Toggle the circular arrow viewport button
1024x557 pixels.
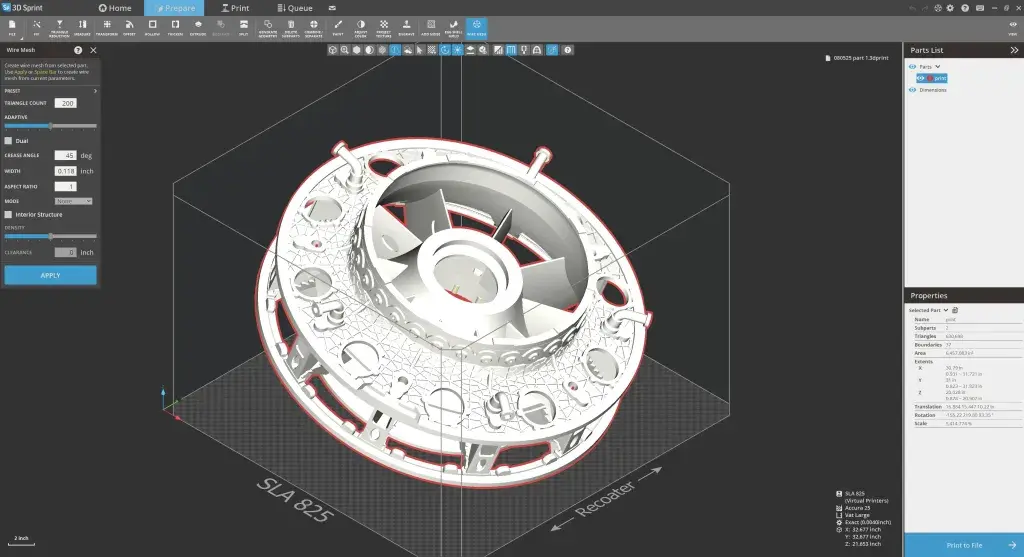(445, 50)
